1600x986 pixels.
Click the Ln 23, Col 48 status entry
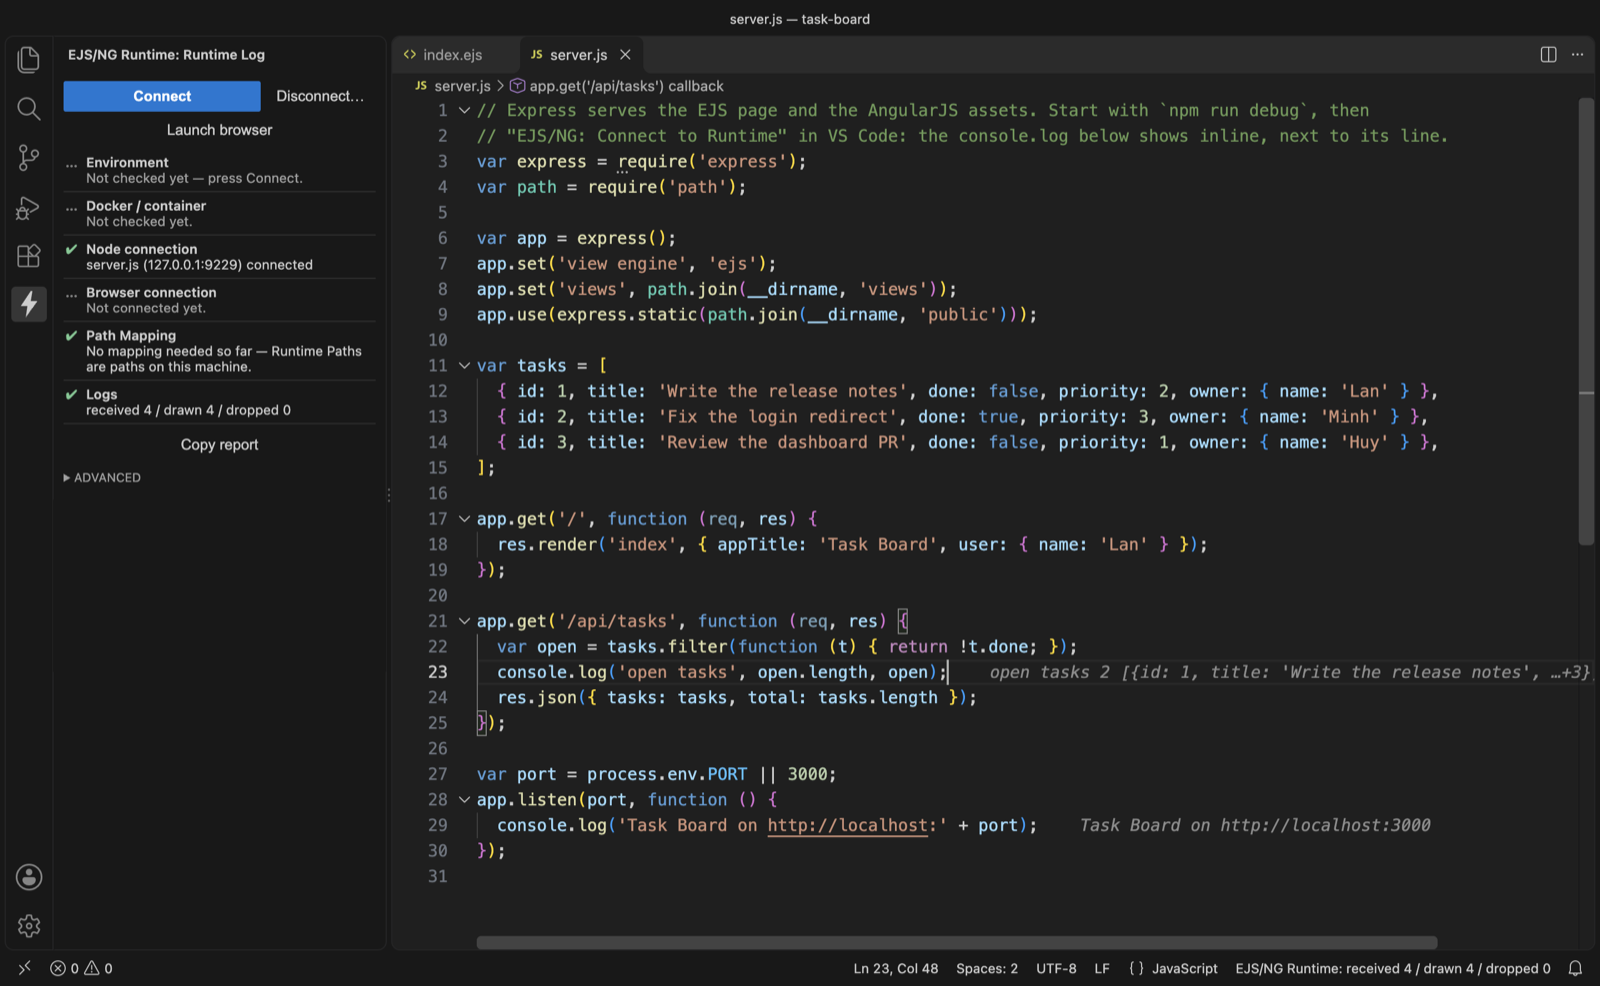tap(896, 968)
